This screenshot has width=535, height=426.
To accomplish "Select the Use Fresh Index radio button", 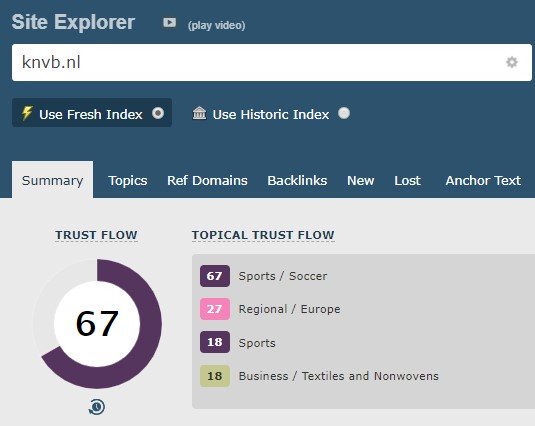I will (158, 113).
